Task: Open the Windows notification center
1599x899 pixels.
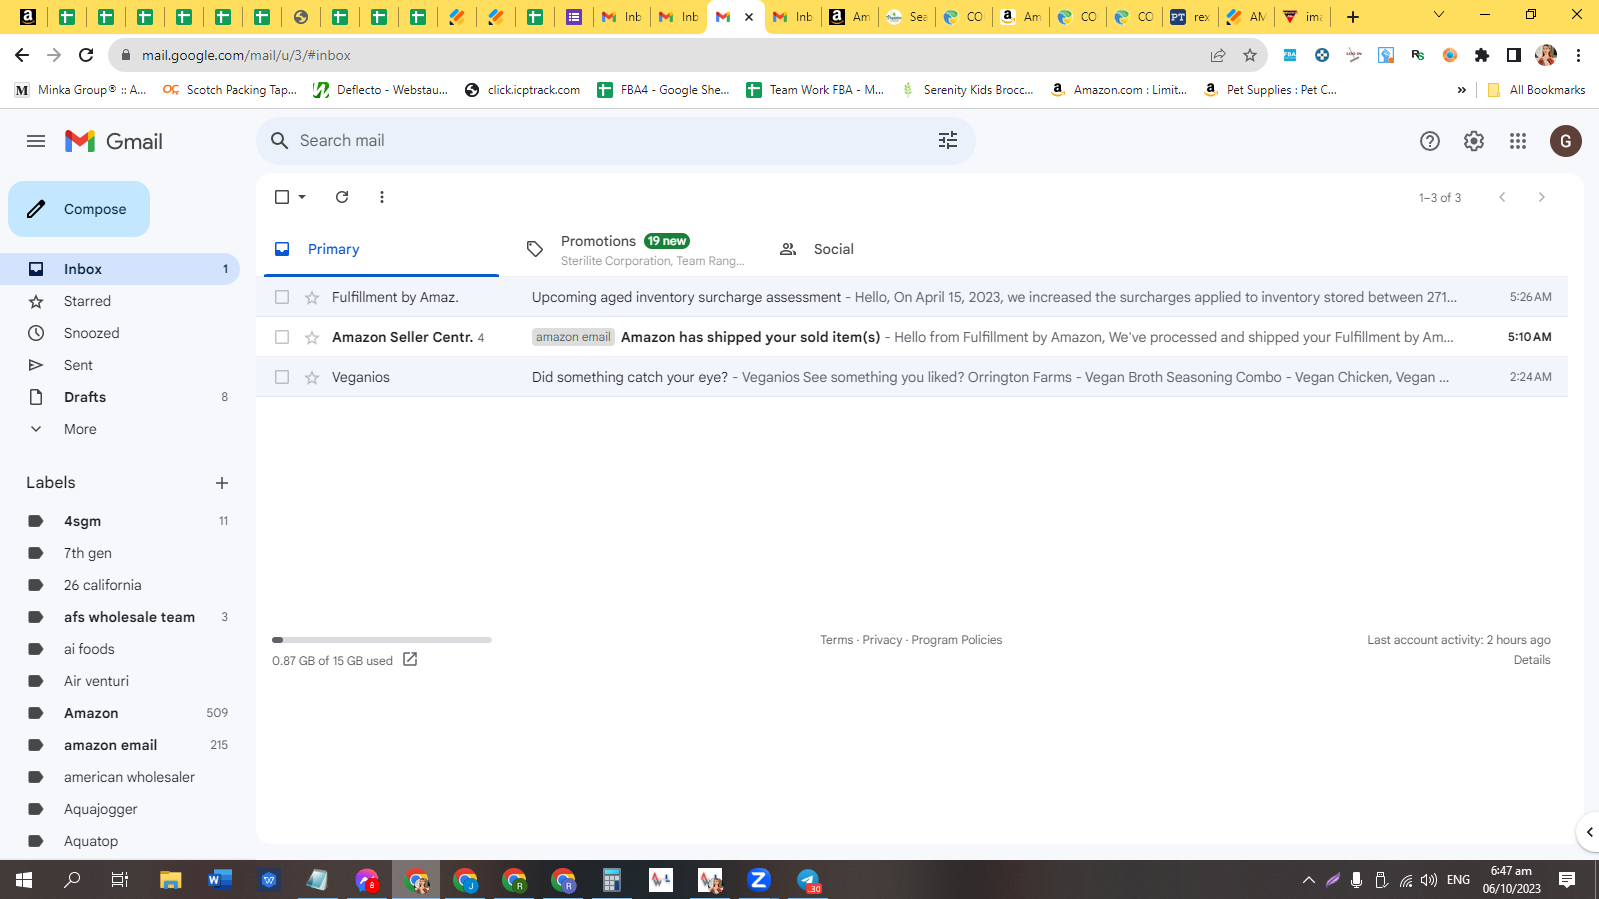Action: click(x=1567, y=880)
